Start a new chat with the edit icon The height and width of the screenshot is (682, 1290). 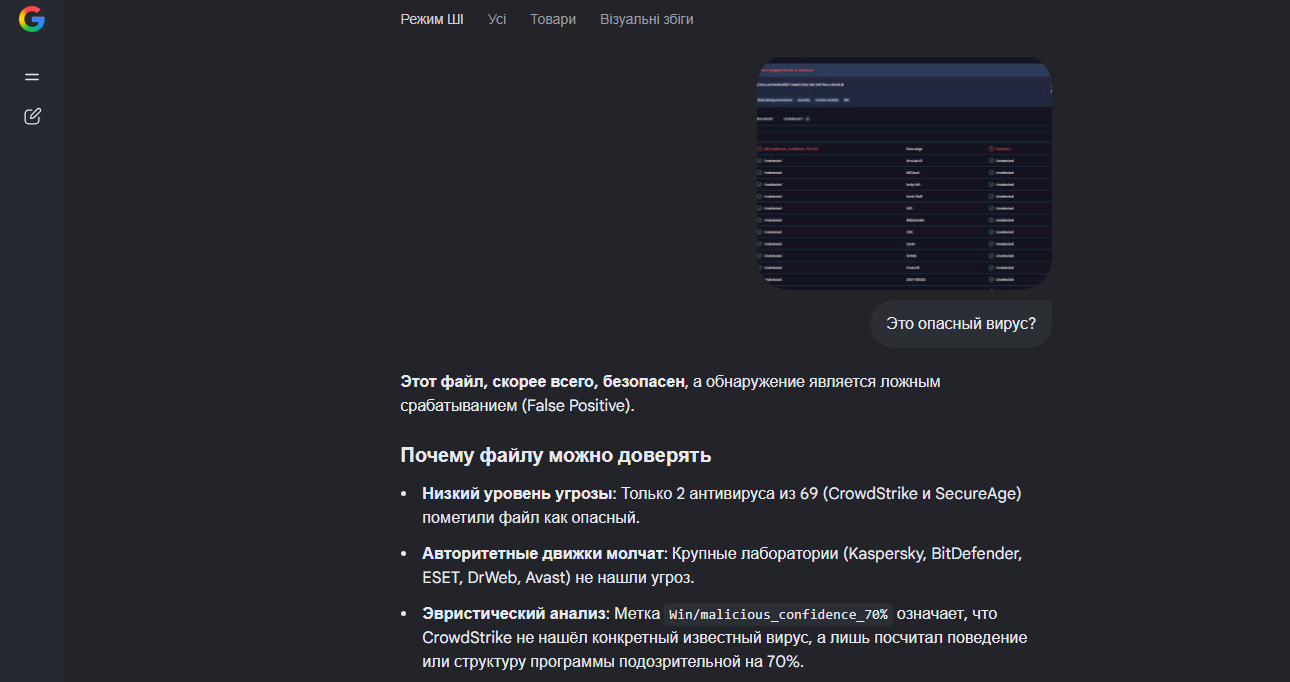pyautogui.click(x=32, y=116)
